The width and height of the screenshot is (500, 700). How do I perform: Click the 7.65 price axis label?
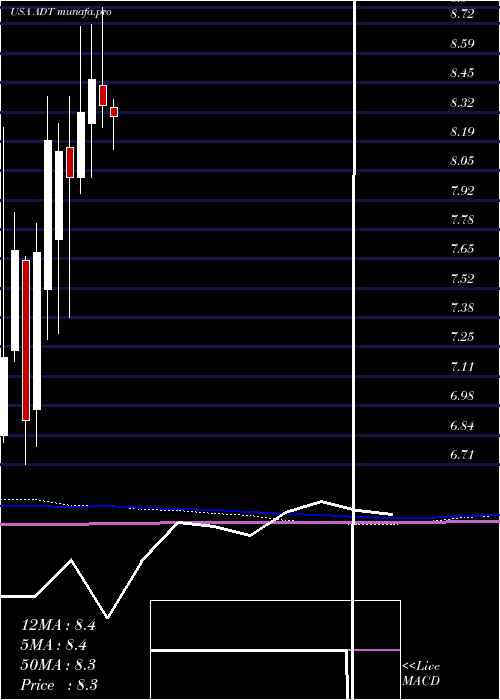[462, 249]
